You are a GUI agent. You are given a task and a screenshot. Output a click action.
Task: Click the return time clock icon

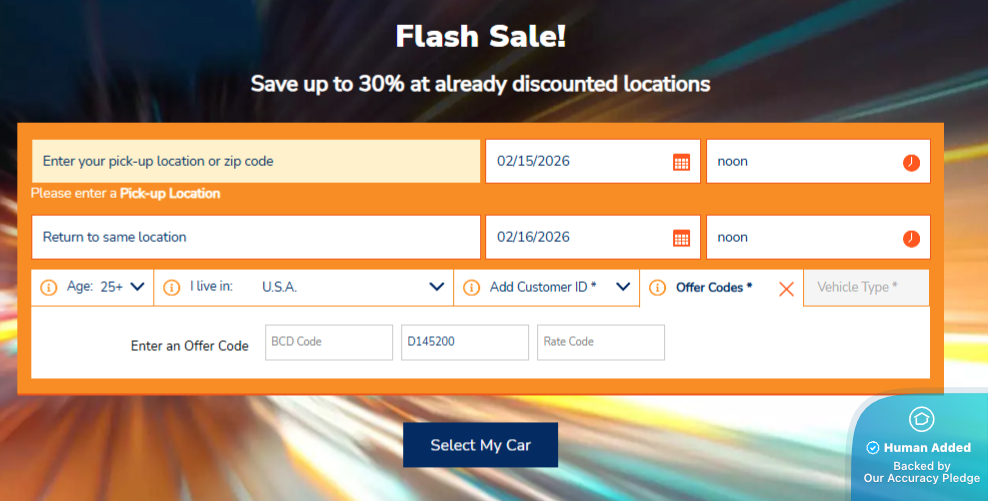click(x=911, y=238)
